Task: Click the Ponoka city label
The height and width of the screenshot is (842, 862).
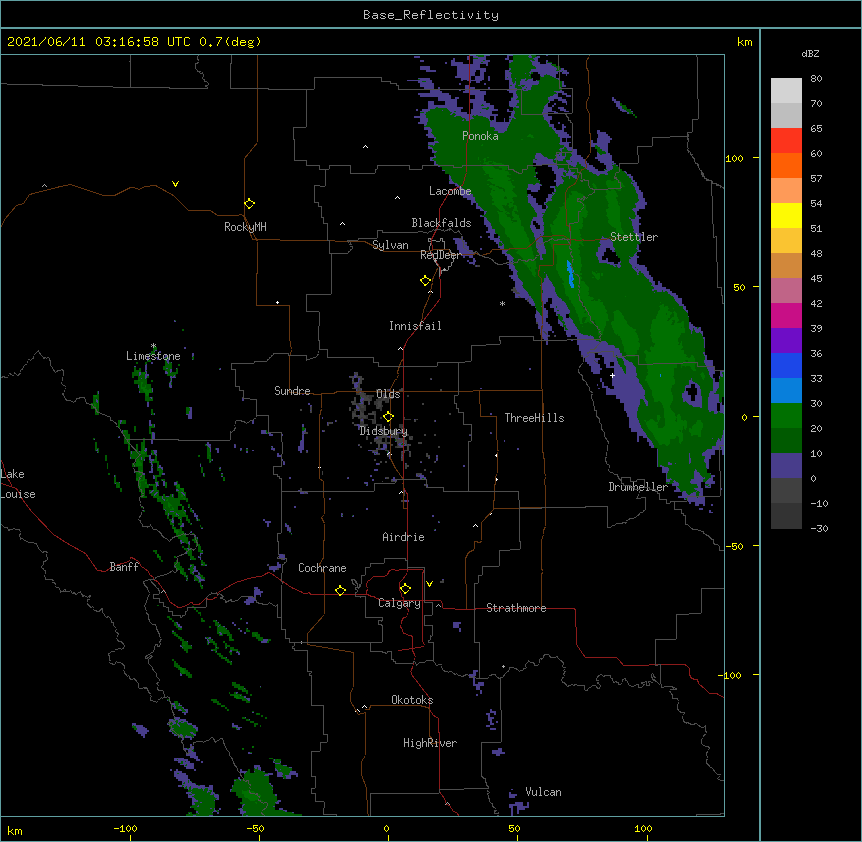Action: point(480,136)
